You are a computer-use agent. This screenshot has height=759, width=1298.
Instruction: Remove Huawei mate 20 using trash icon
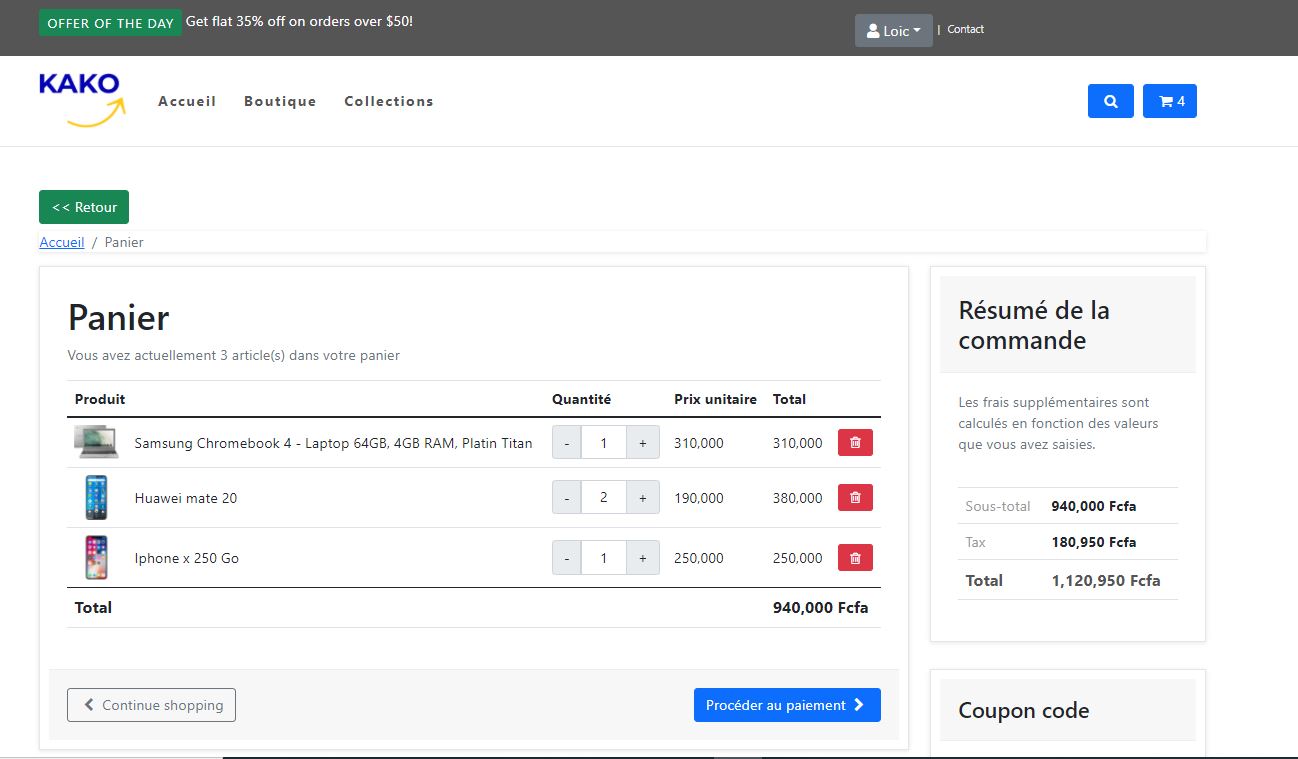855,498
